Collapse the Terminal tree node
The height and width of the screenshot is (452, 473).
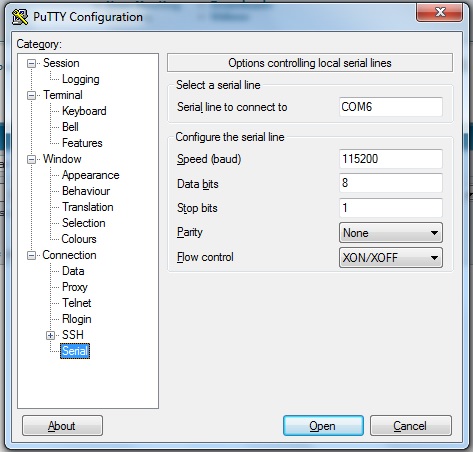[31, 95]
